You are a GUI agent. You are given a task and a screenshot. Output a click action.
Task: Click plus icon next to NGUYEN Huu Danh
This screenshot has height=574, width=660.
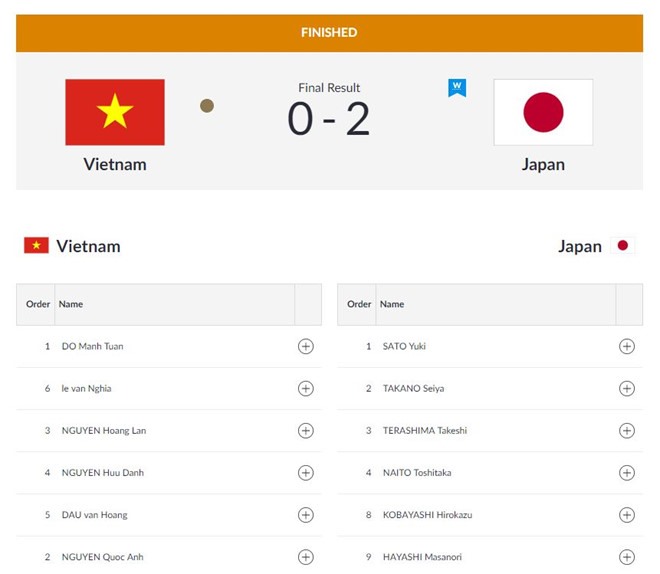pyautogui.click(x=306, y=473)
